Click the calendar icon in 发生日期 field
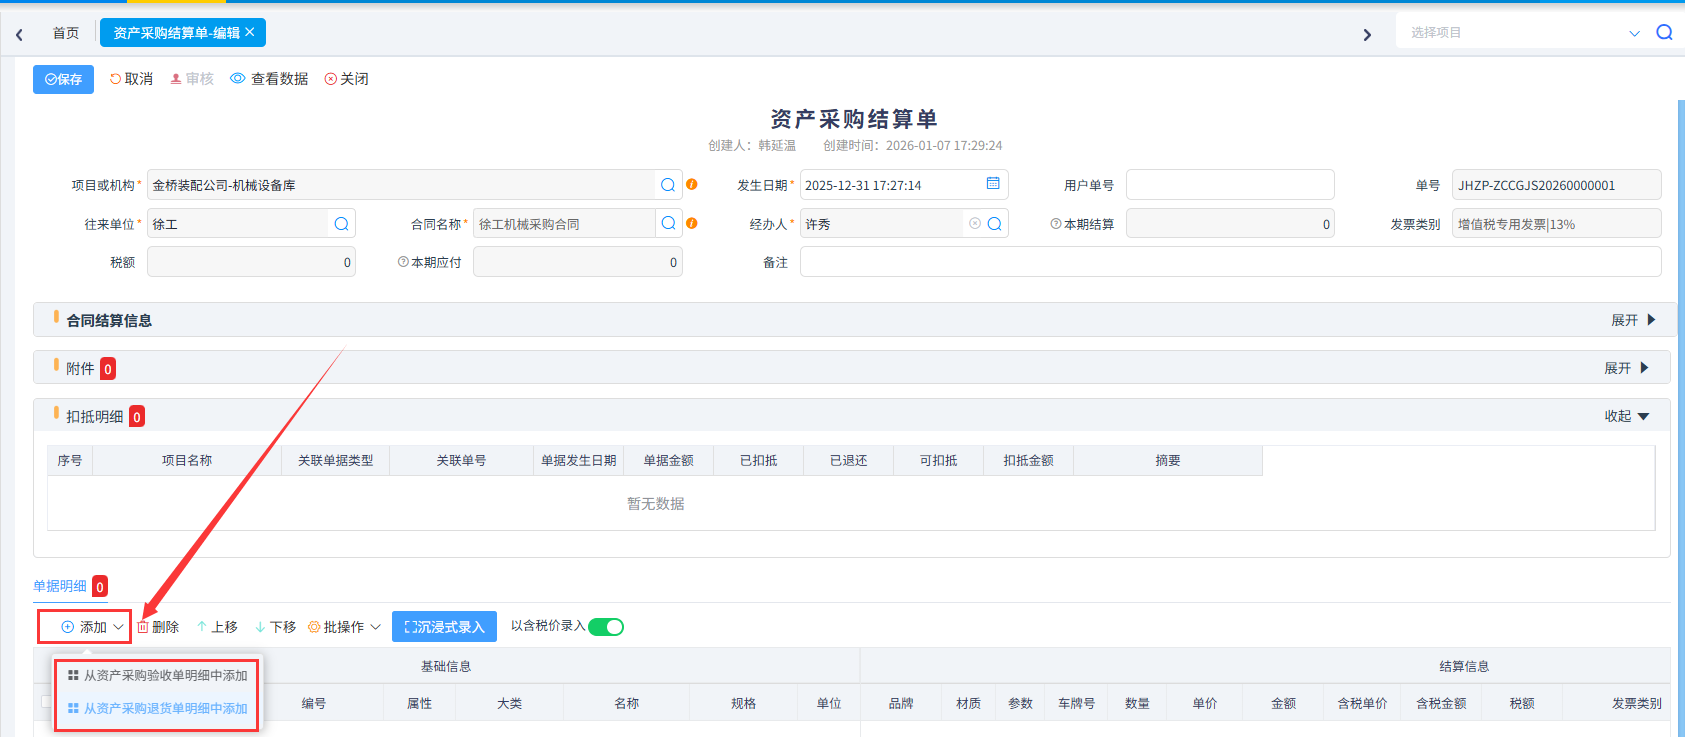This screenshot has height=737, width=1685. tap(993, 184)
